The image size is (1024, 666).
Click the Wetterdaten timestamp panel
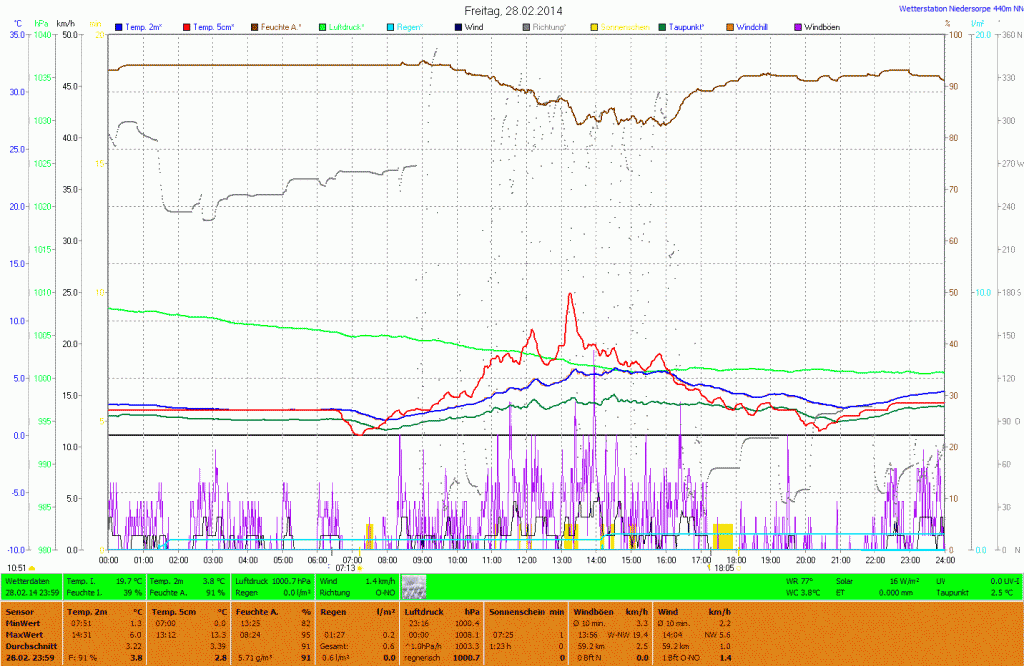click(32, 586)
